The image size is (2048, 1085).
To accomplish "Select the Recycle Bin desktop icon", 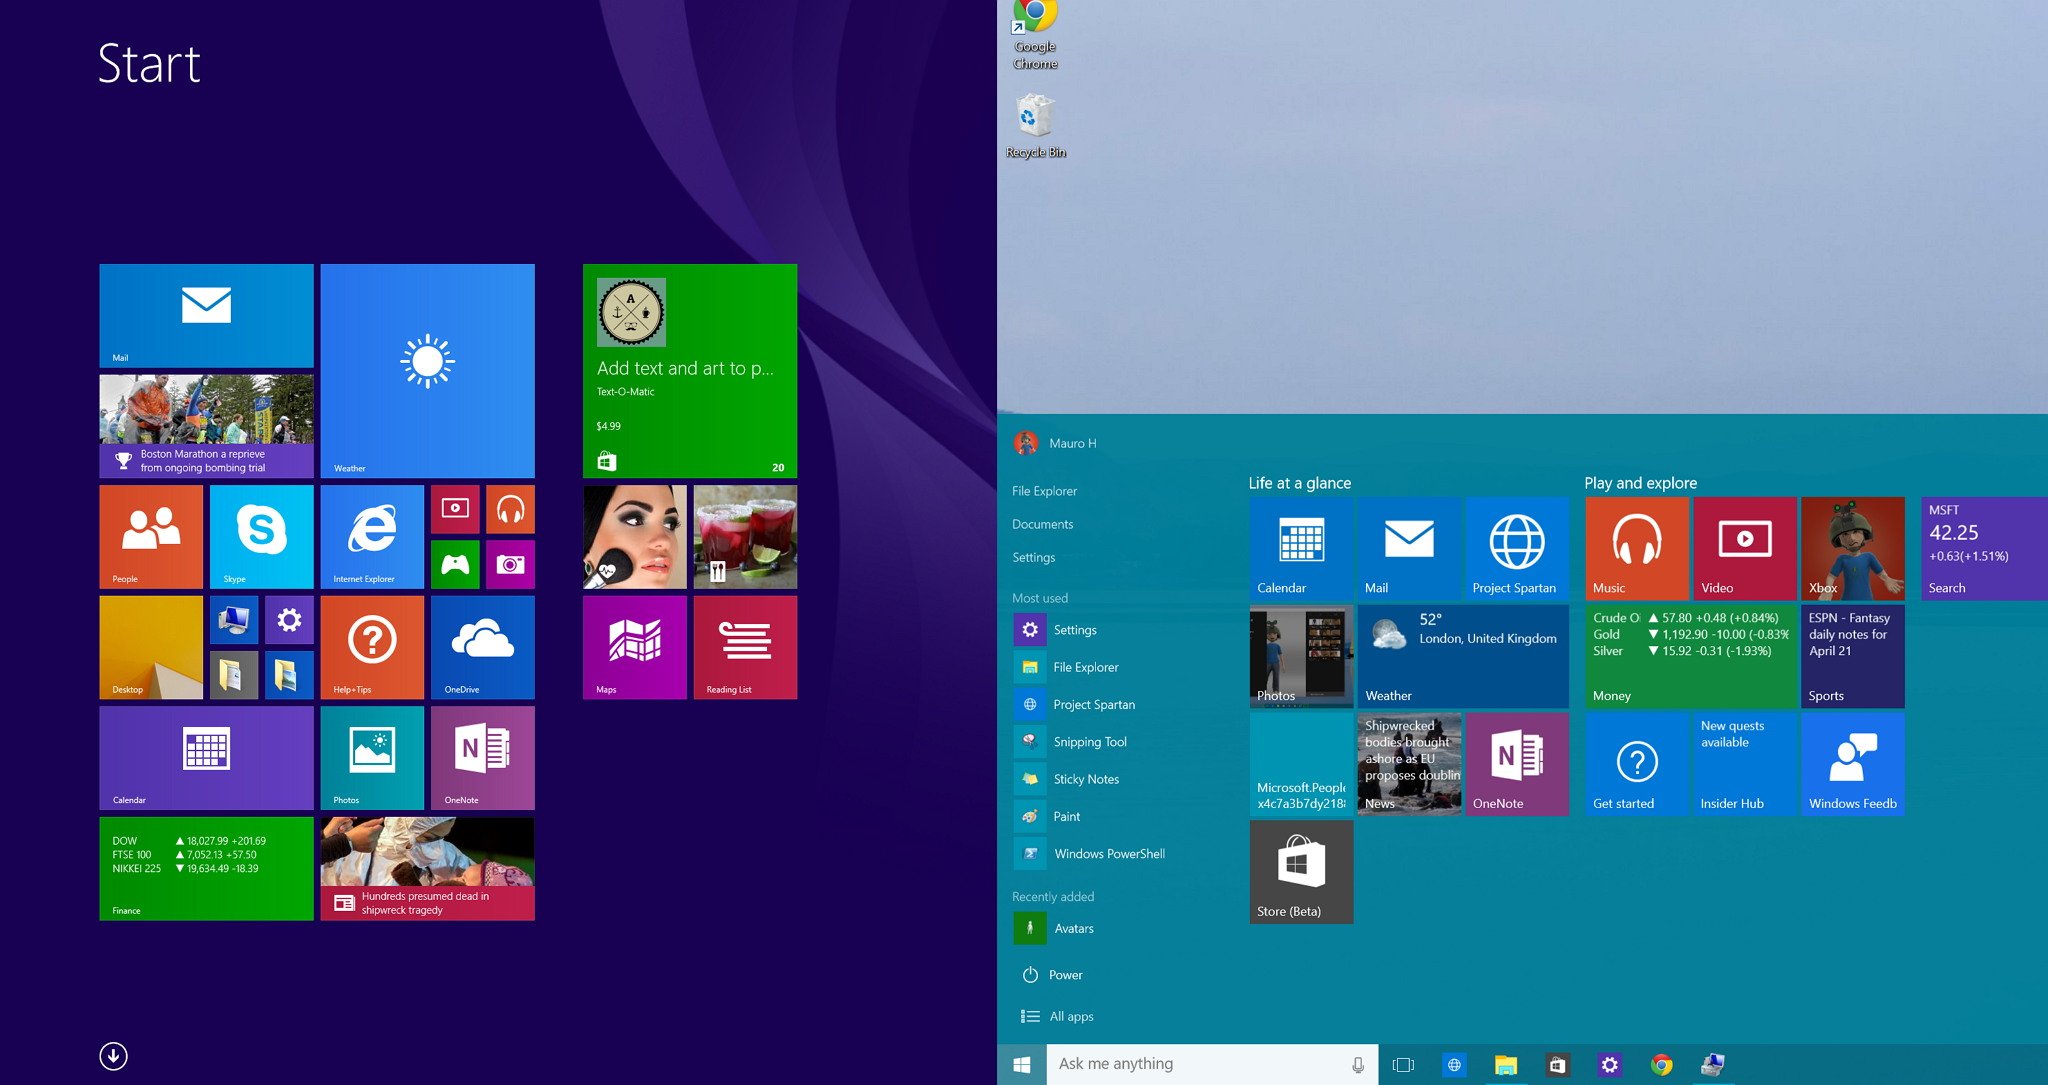I will [x=1035, y=126].
